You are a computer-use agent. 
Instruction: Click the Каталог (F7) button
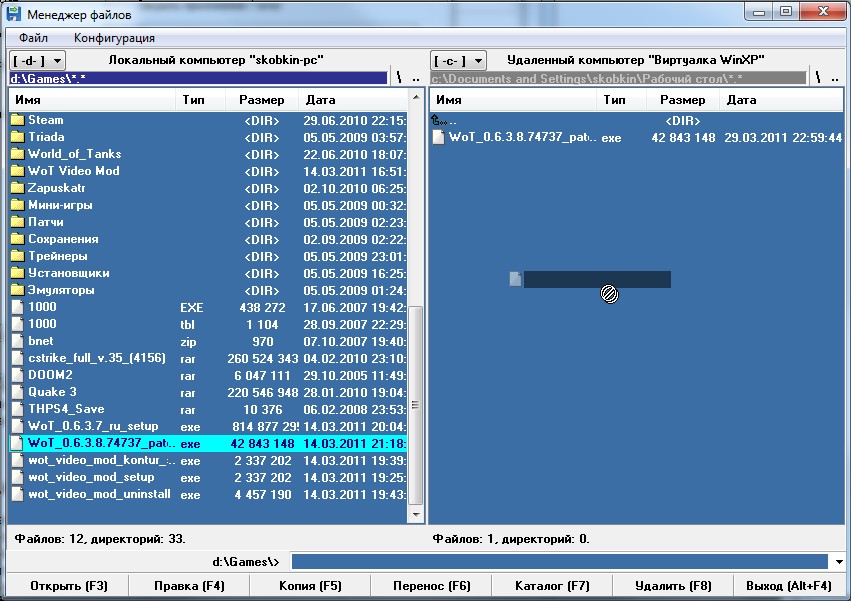coord(552,586)
